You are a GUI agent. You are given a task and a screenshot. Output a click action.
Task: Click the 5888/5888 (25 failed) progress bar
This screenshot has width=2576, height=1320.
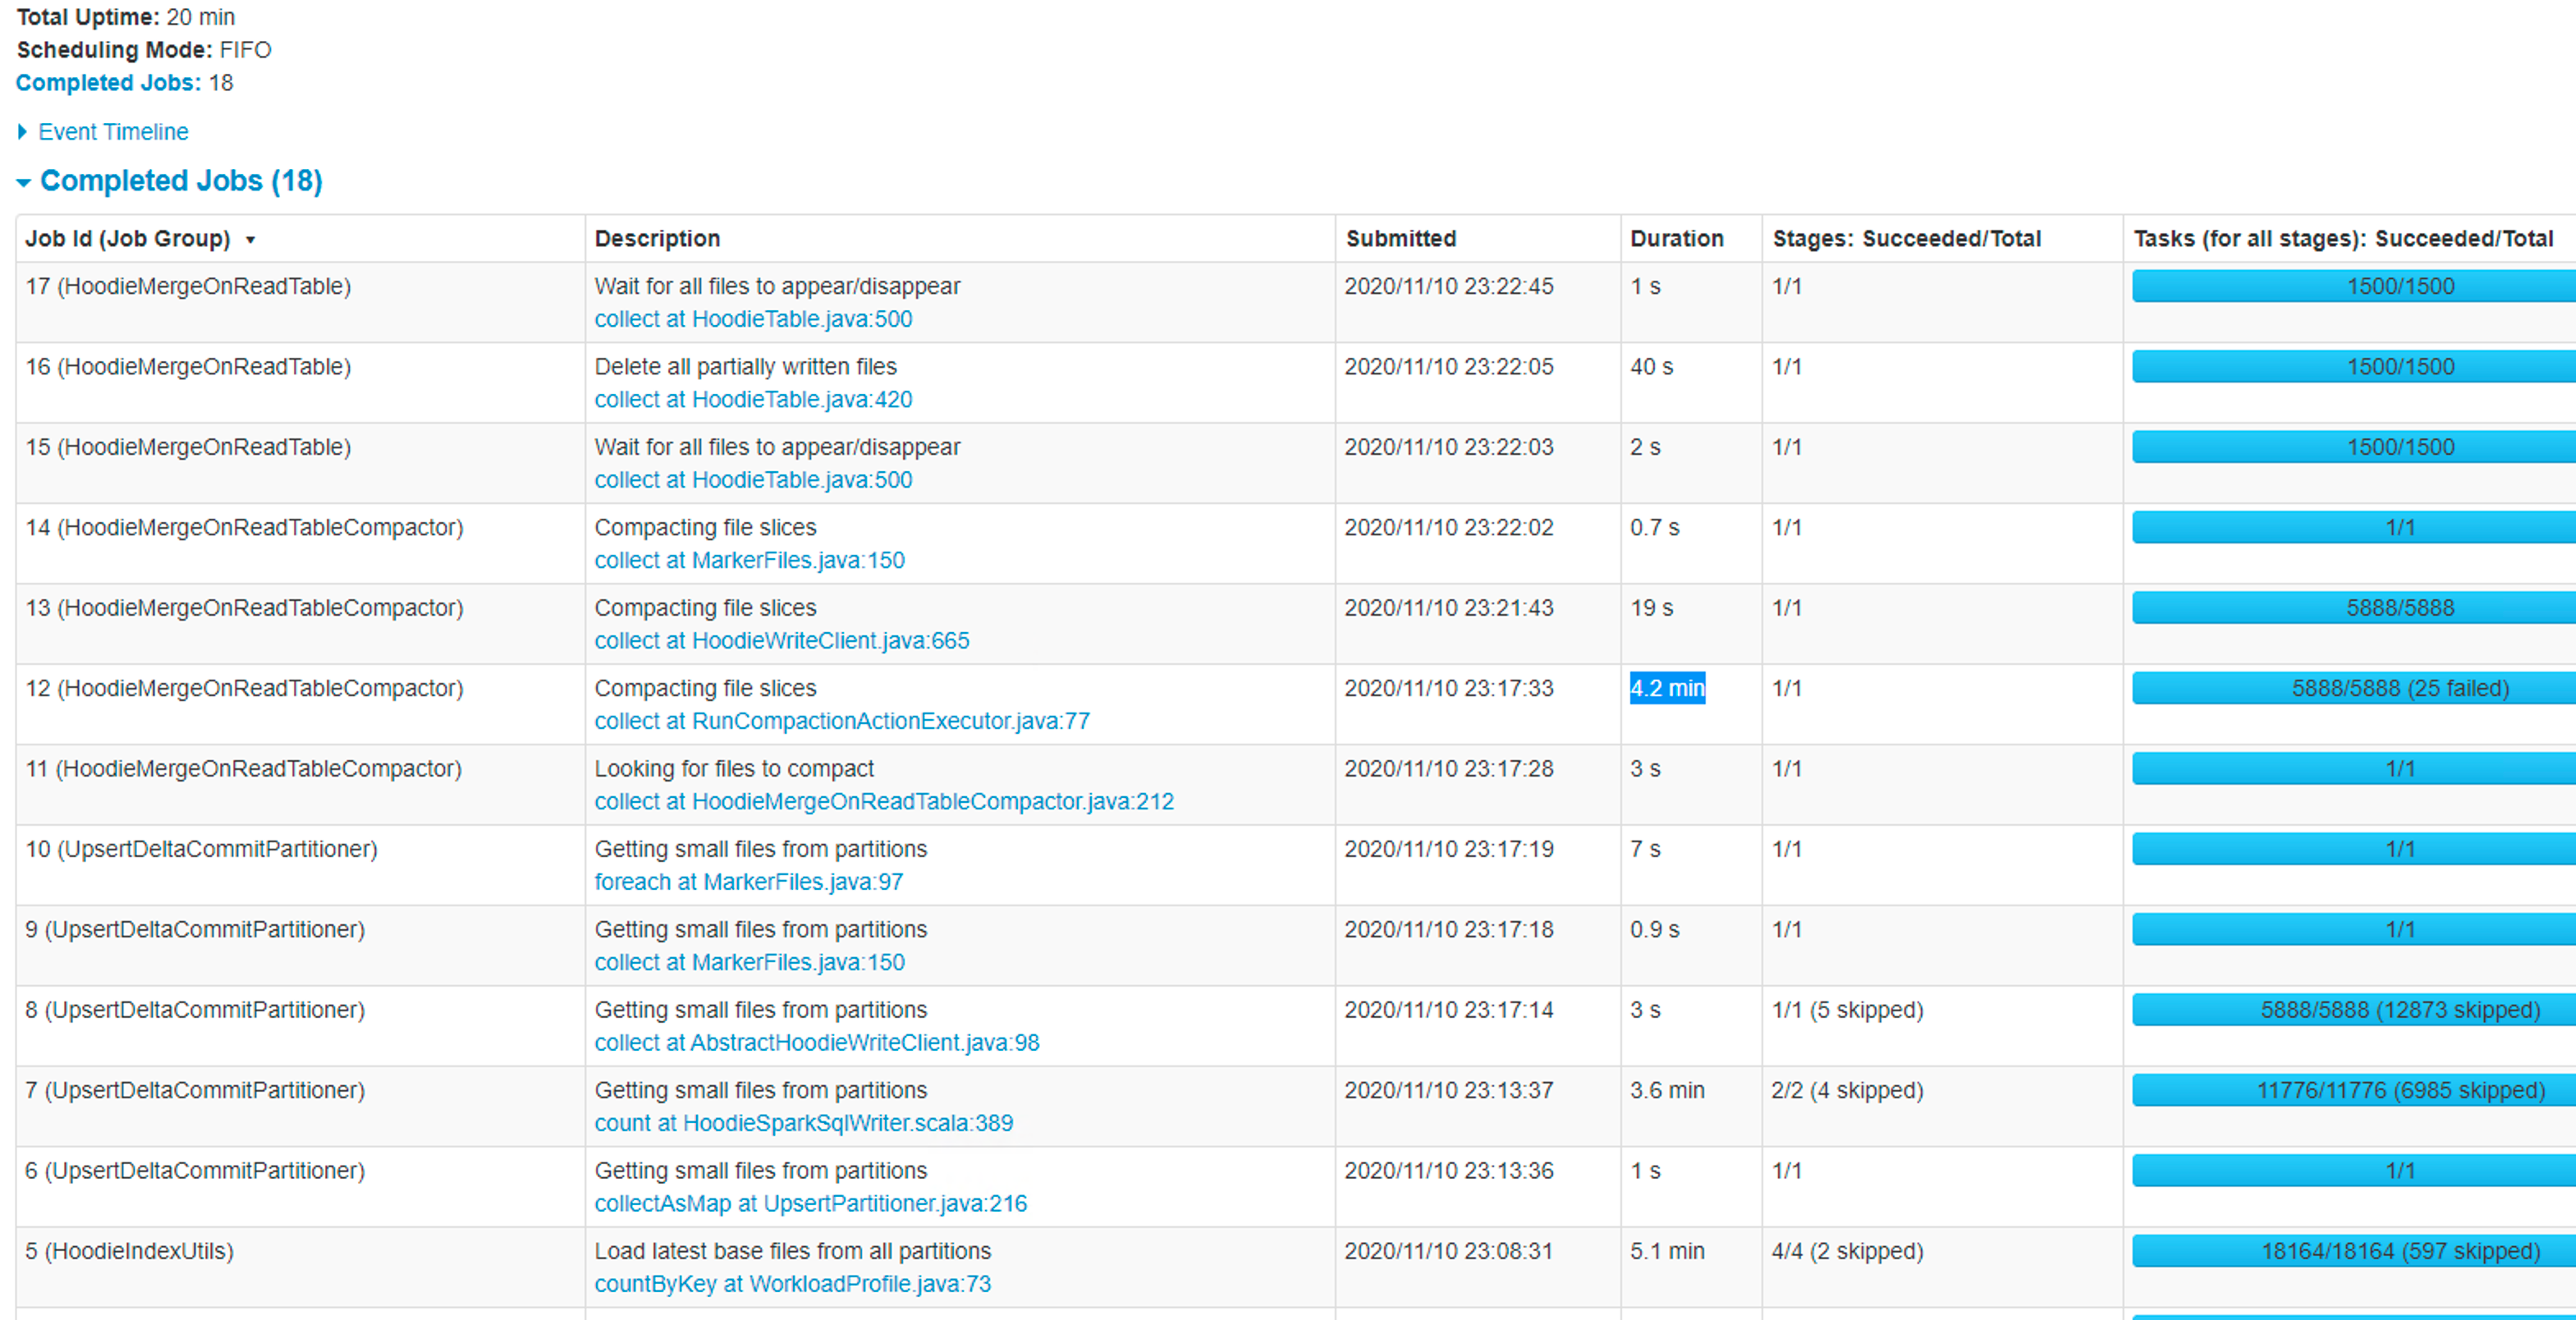coord(2399,688)
